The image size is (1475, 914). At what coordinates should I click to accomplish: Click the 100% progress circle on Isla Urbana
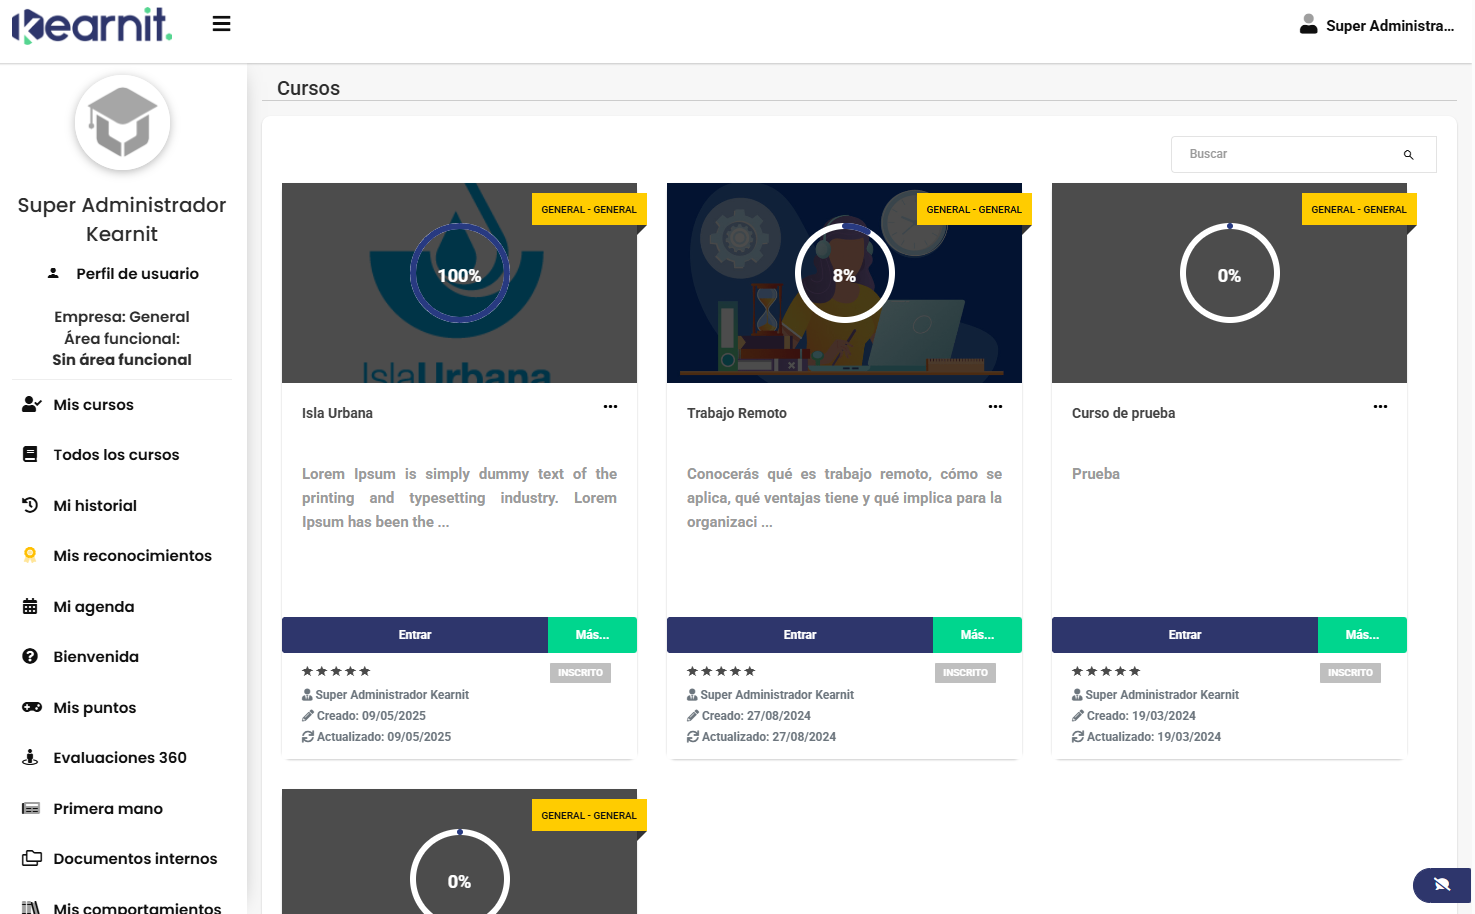460,273
